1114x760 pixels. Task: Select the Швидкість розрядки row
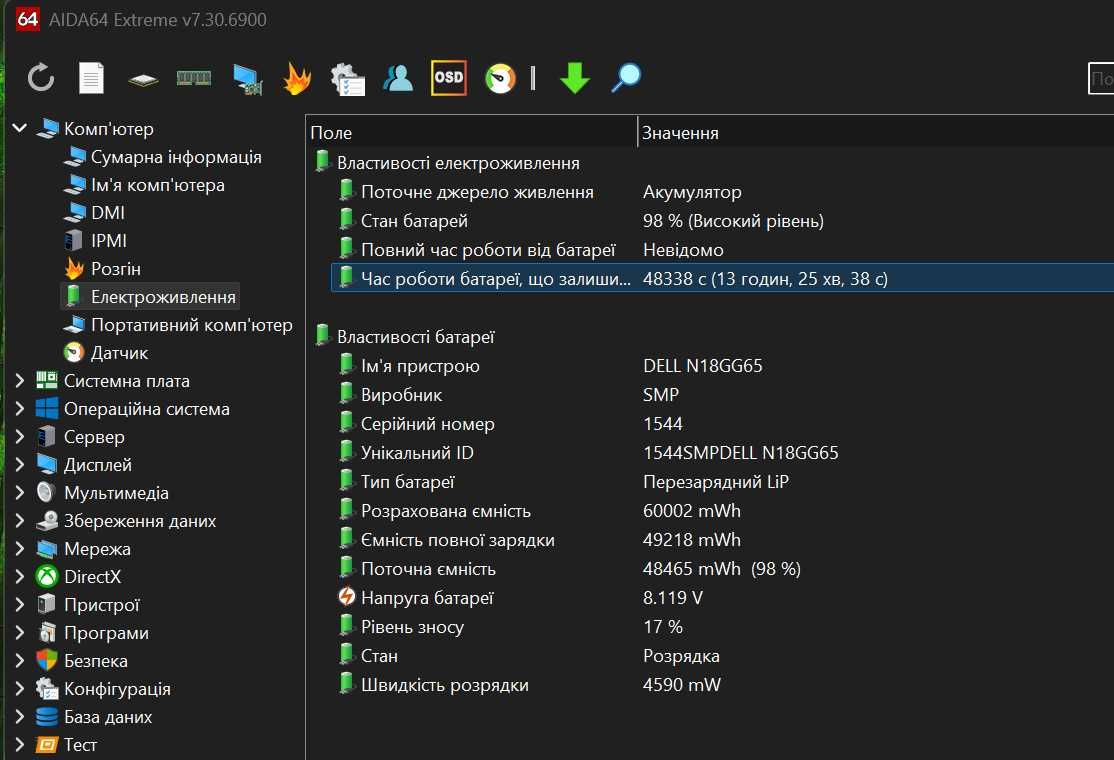[x=723, y=685]
